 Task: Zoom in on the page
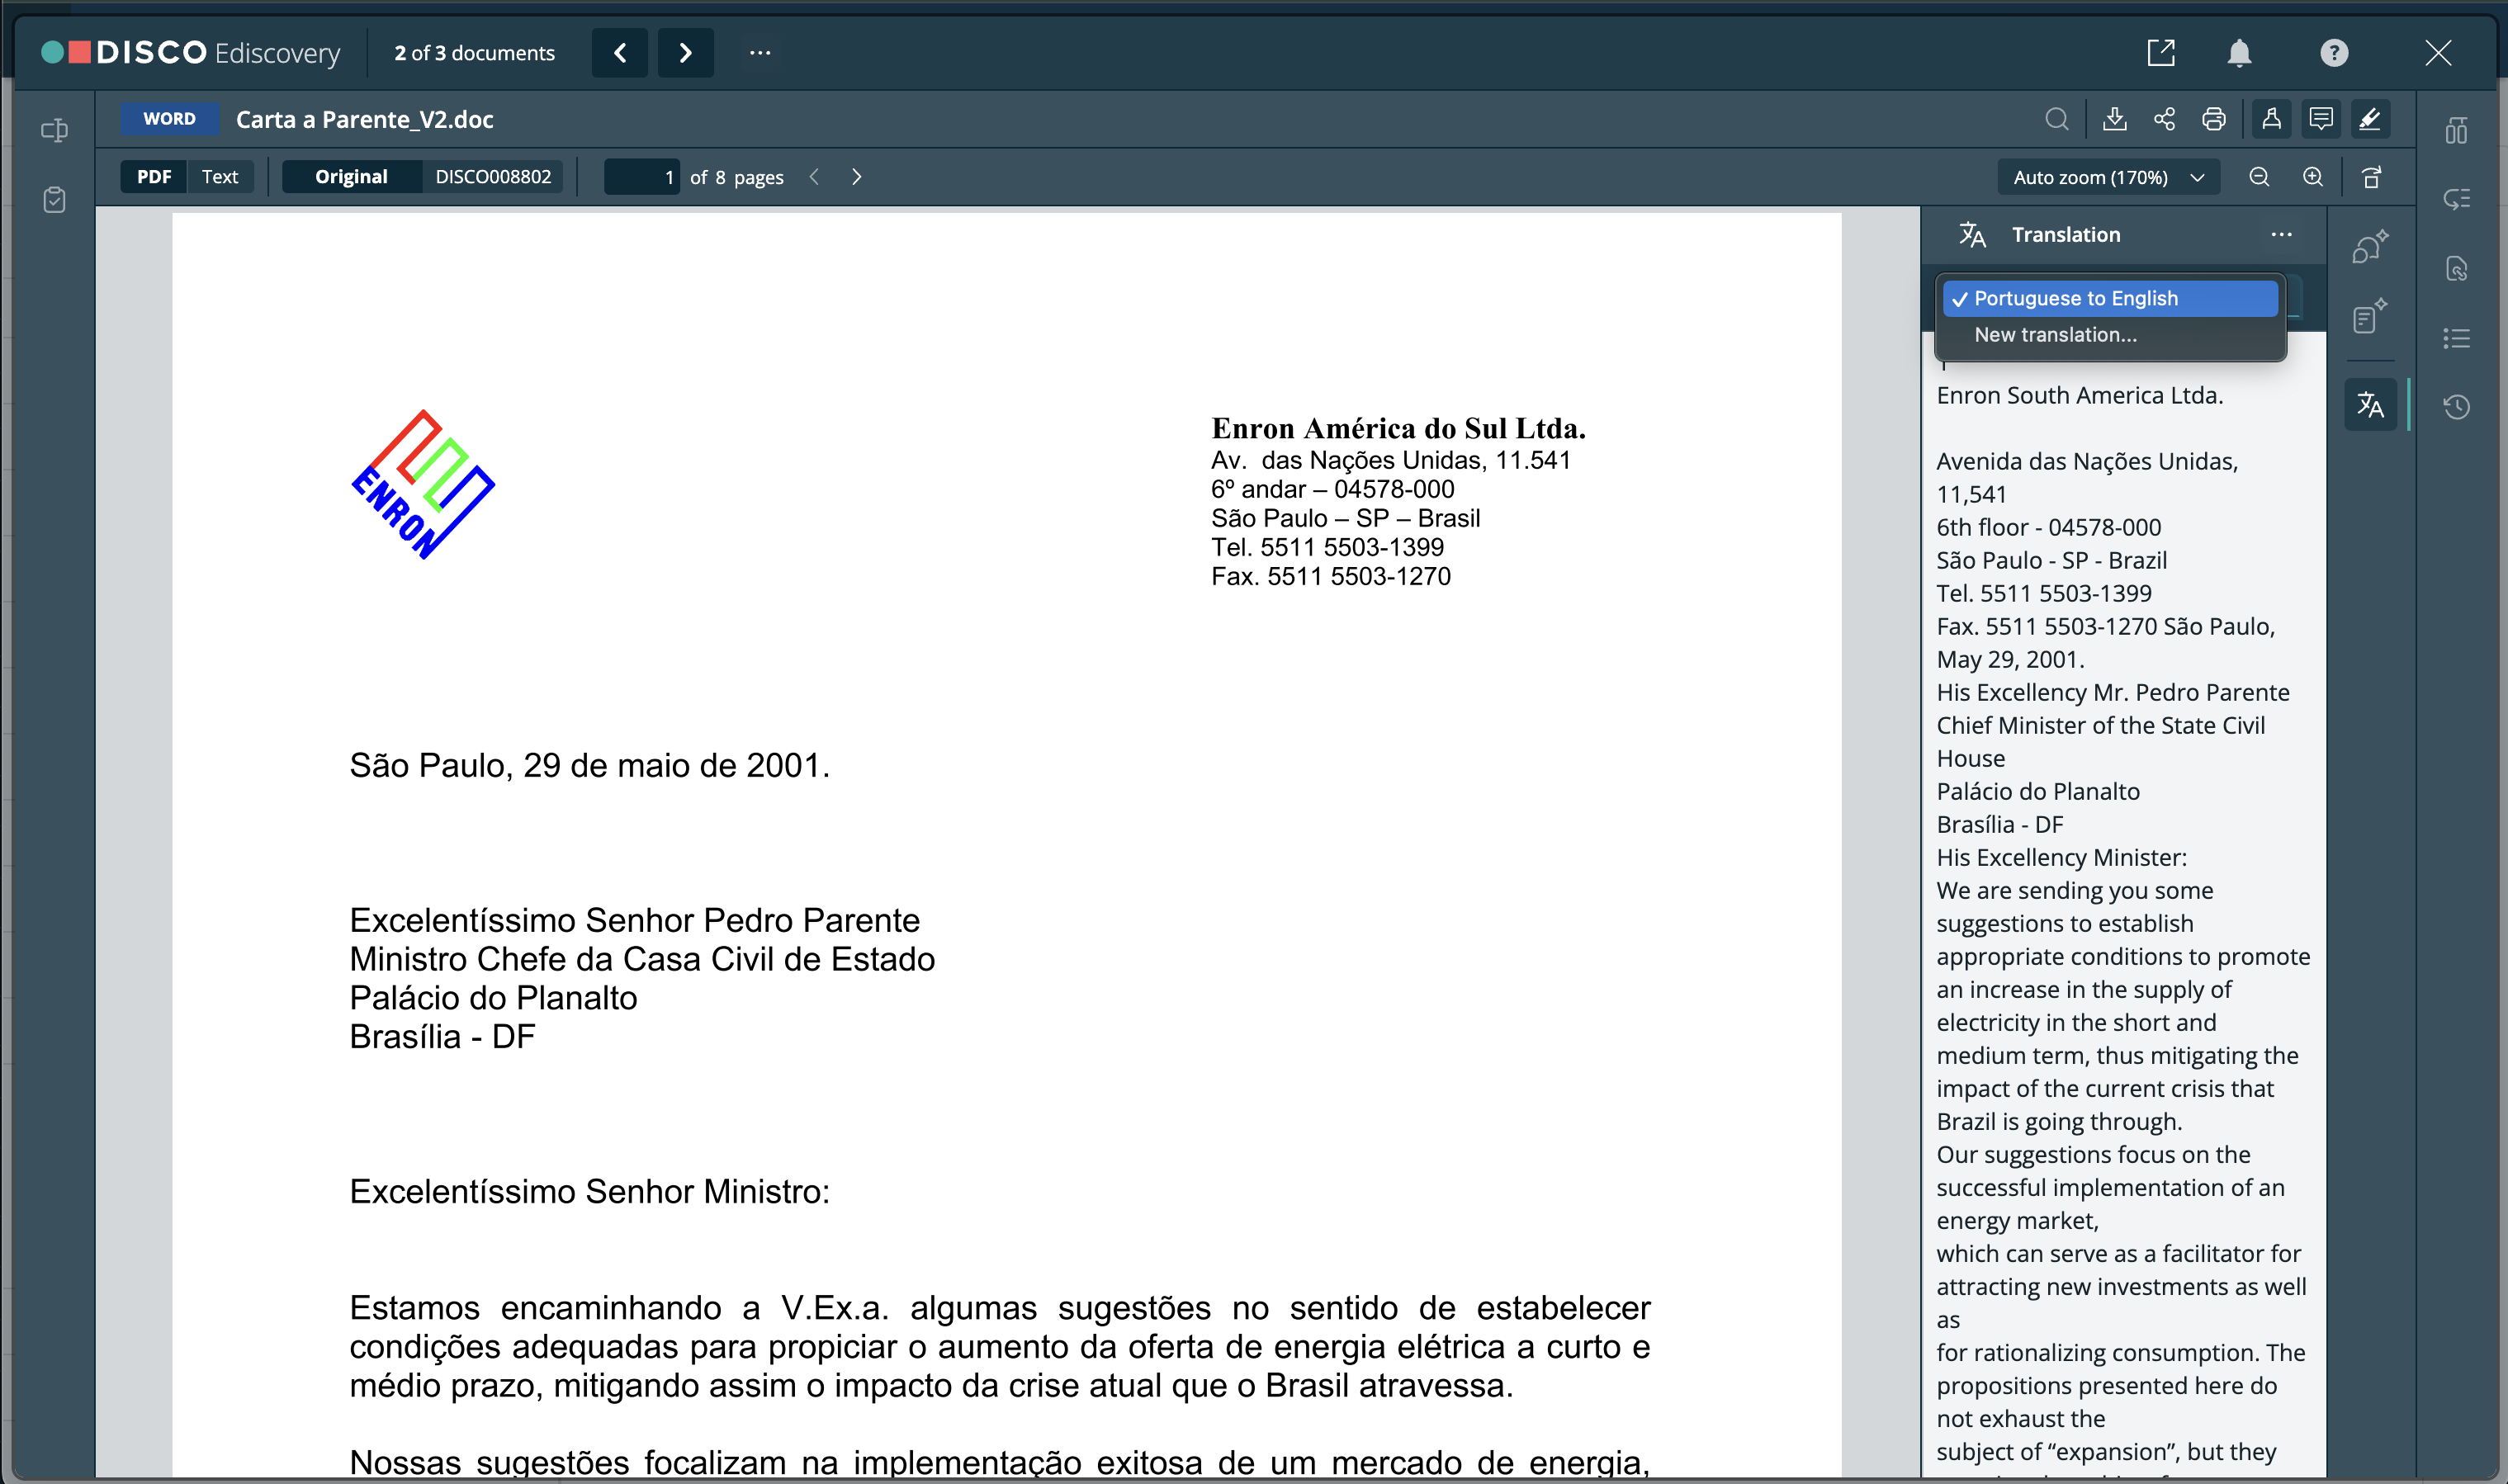[2313, 177]
